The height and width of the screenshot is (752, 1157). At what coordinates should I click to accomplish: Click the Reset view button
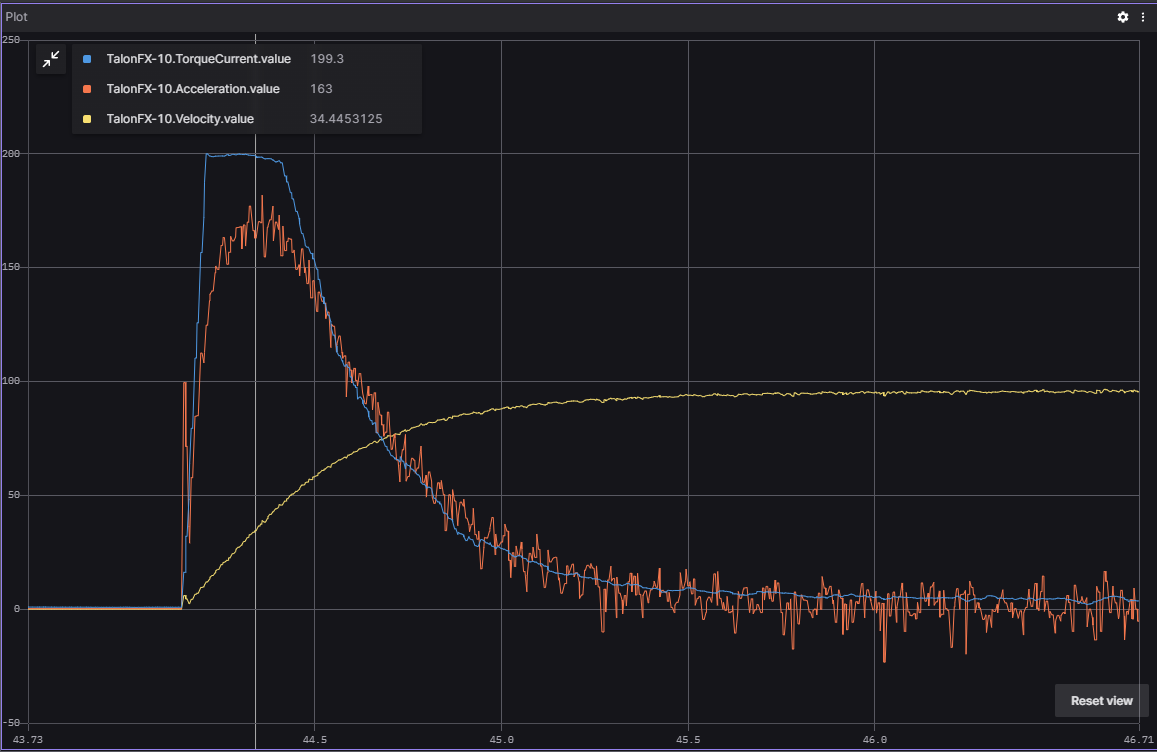1101,700
